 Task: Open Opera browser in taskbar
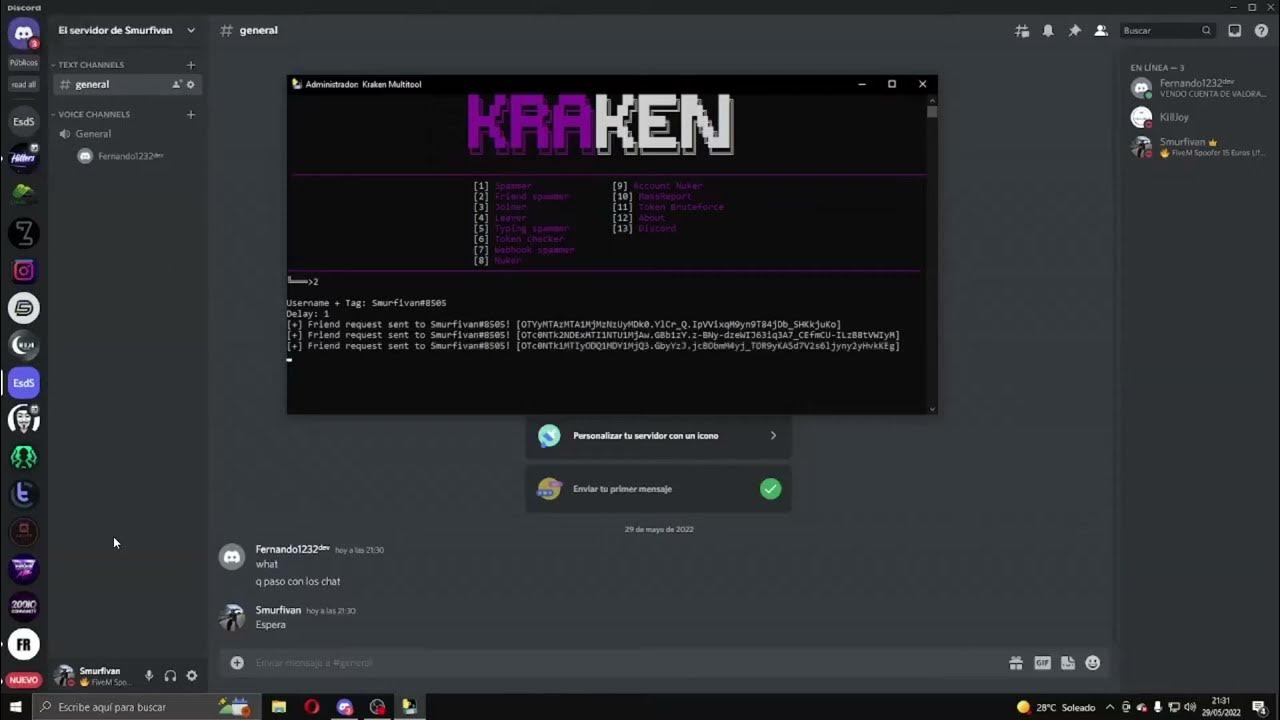(x=312, y=707)
